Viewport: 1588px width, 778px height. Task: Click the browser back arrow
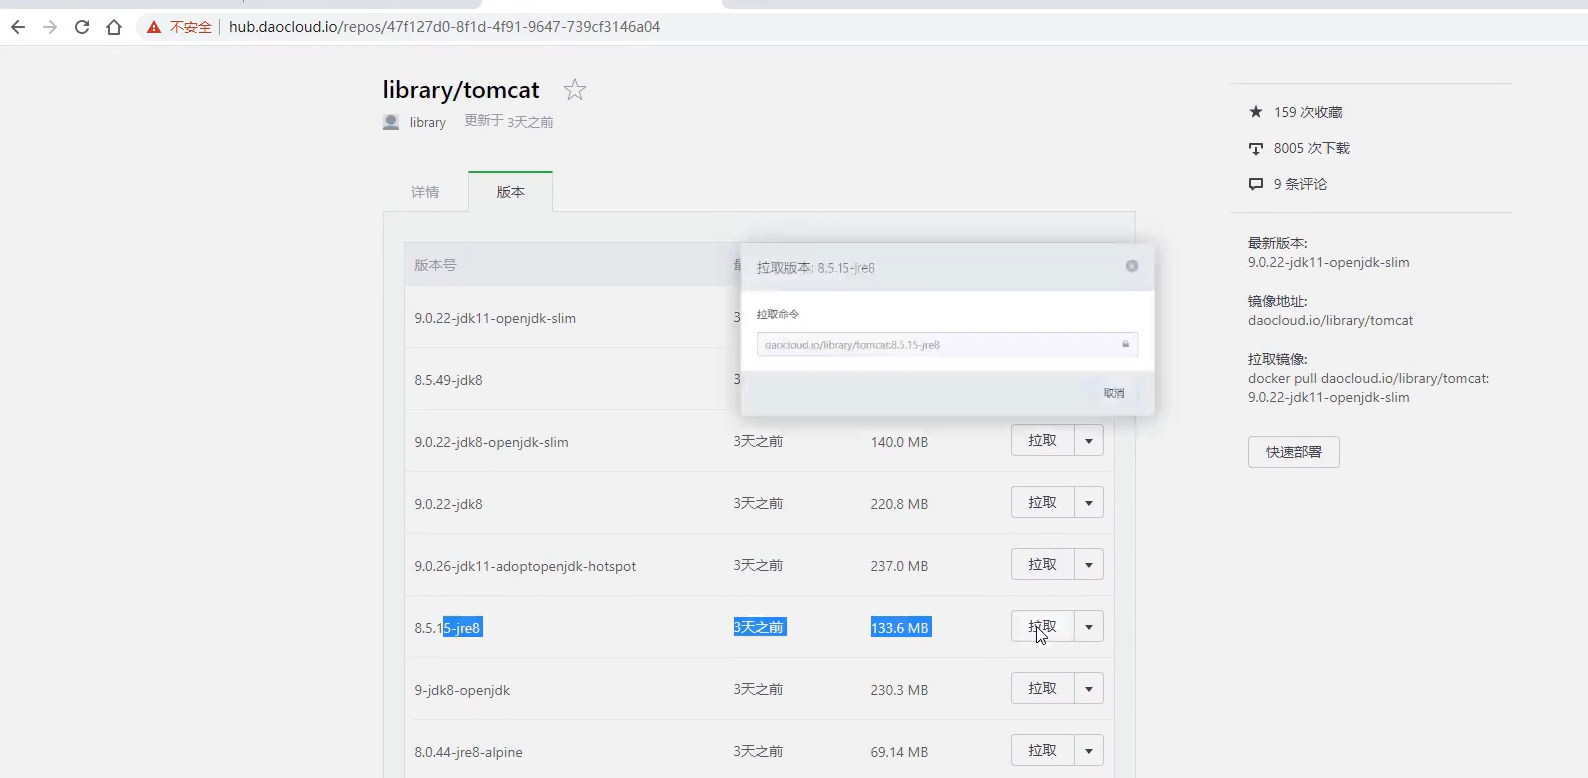(18, 27)
